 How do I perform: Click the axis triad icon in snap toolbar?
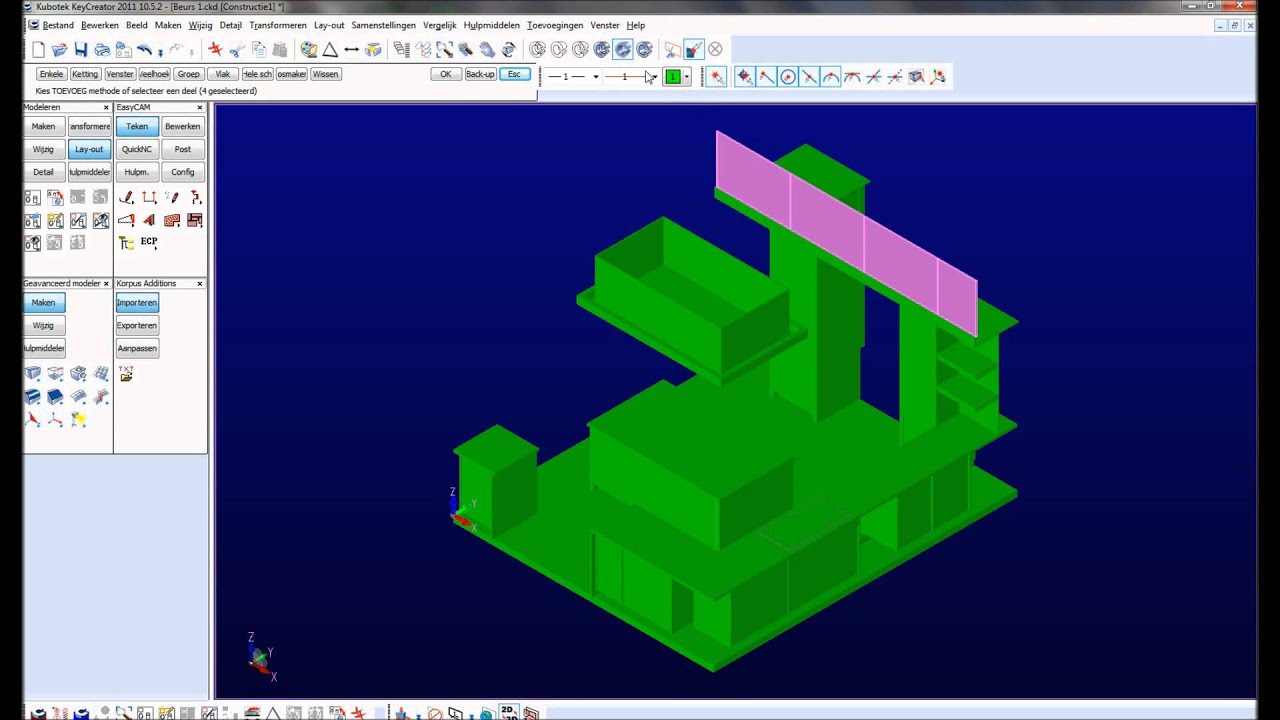click(938, 77)
